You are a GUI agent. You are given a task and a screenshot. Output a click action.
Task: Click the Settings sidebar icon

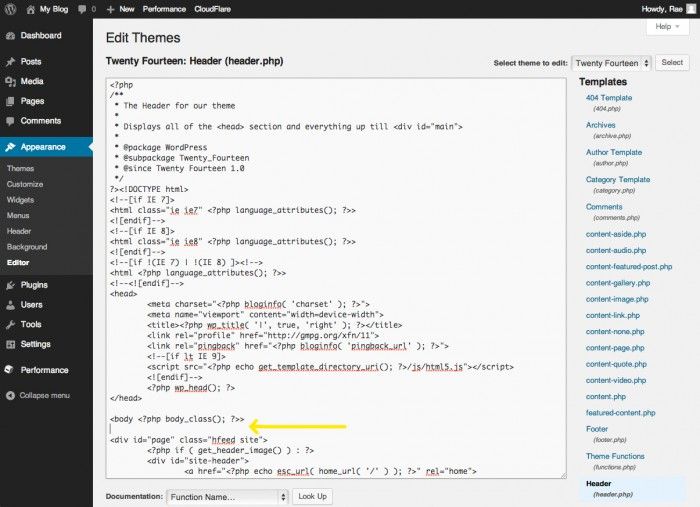click(10, 344)
